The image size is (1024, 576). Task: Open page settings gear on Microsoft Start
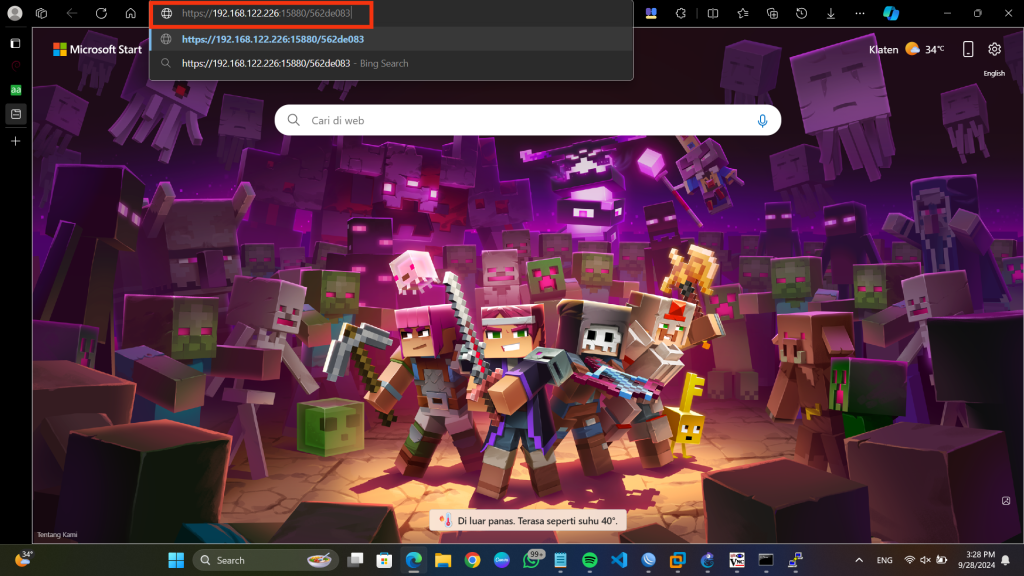click(x=994, y=49)
